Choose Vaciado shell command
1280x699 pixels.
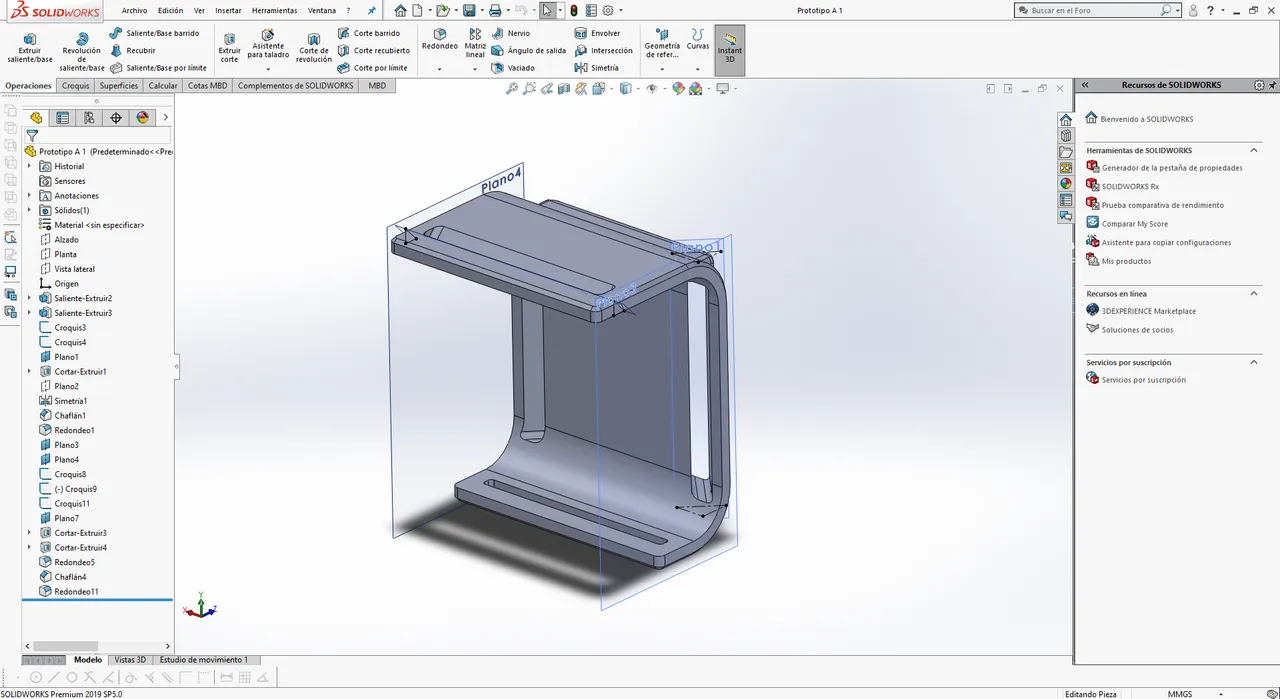tap(512, 67)
